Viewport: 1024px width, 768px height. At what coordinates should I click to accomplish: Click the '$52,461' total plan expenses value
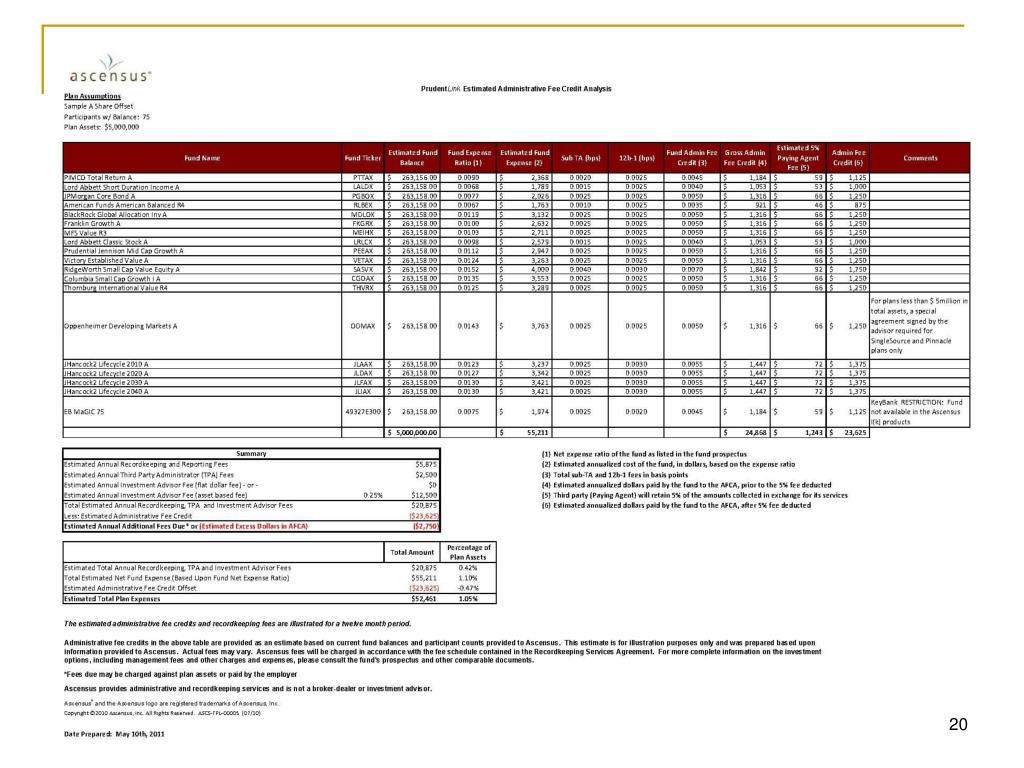coord(423,599)
